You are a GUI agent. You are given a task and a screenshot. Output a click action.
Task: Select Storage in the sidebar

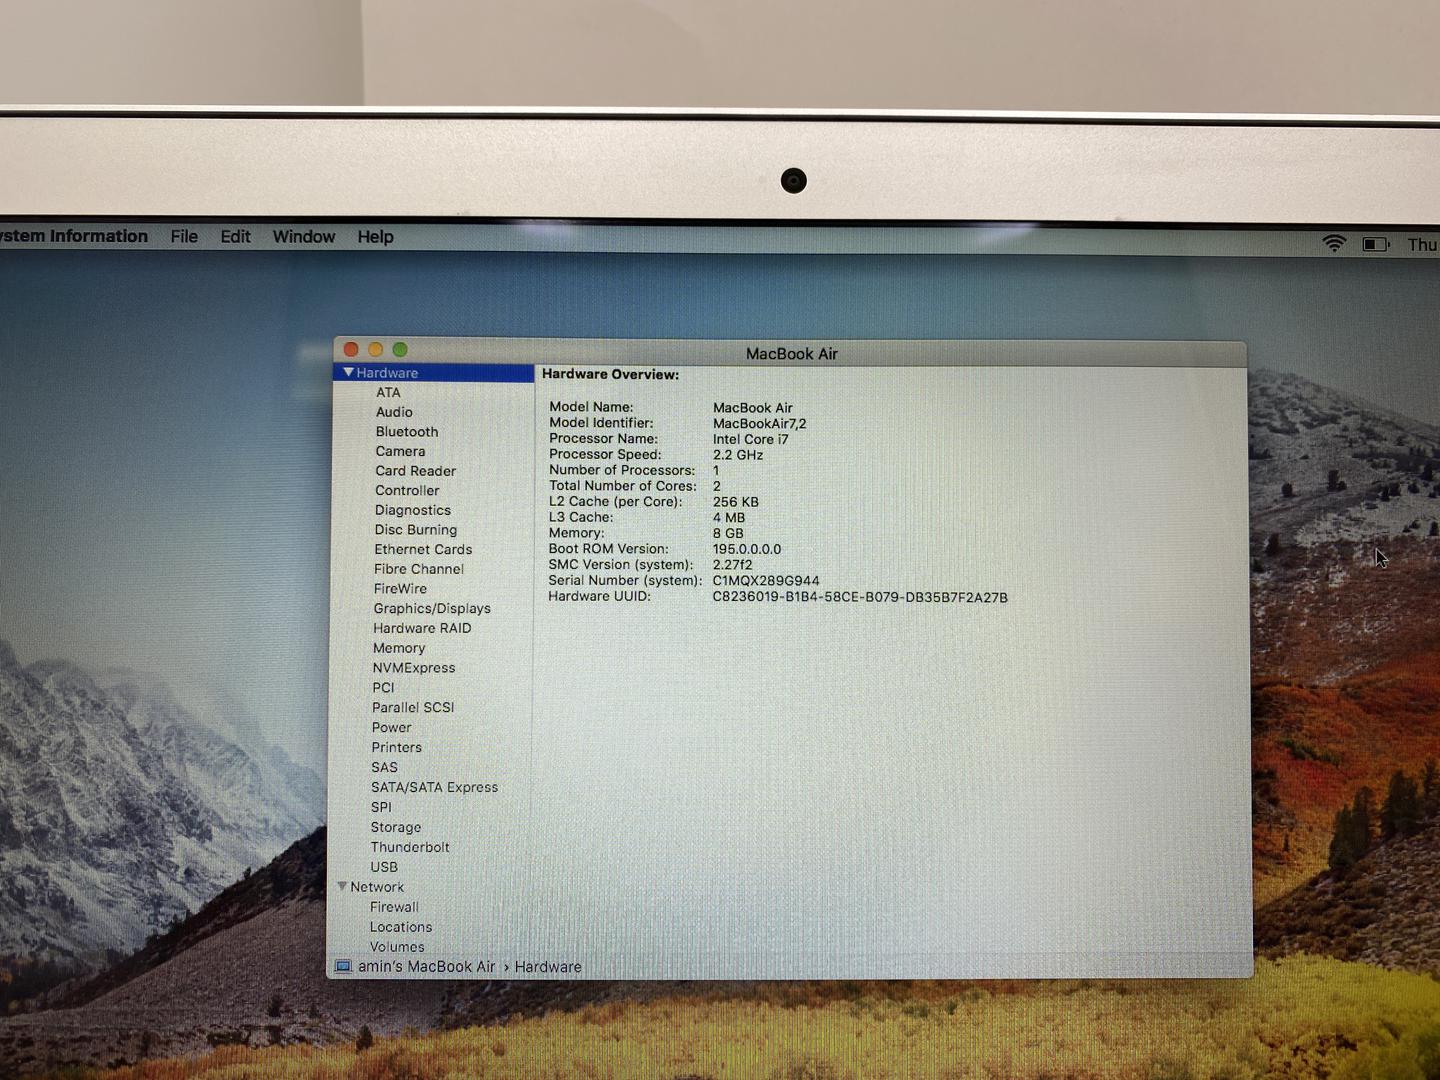tap(396, 827)
